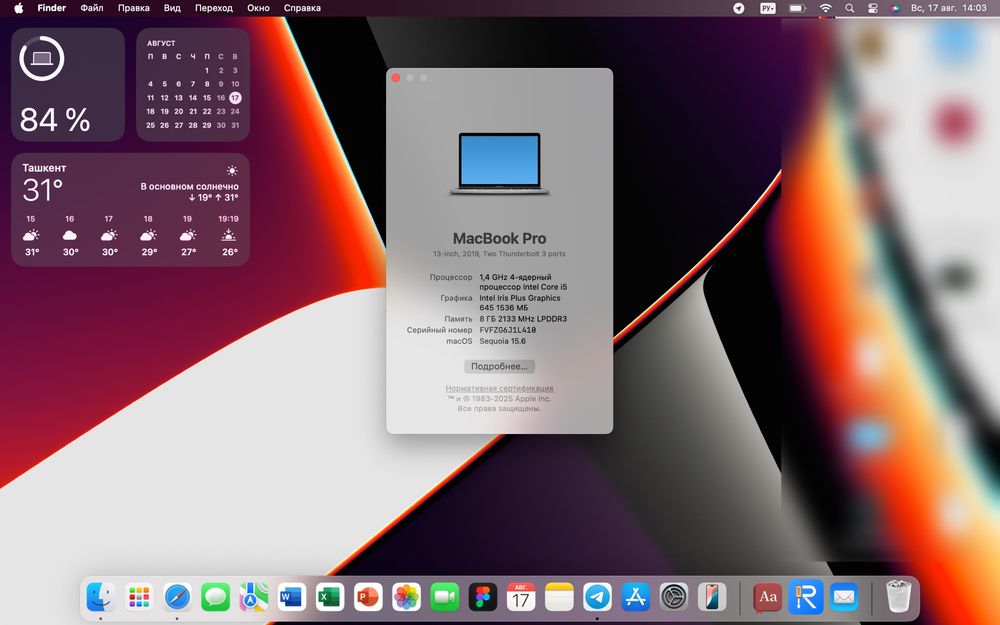Launch iPhone Mirroring from the Dock

pos(712,598)
